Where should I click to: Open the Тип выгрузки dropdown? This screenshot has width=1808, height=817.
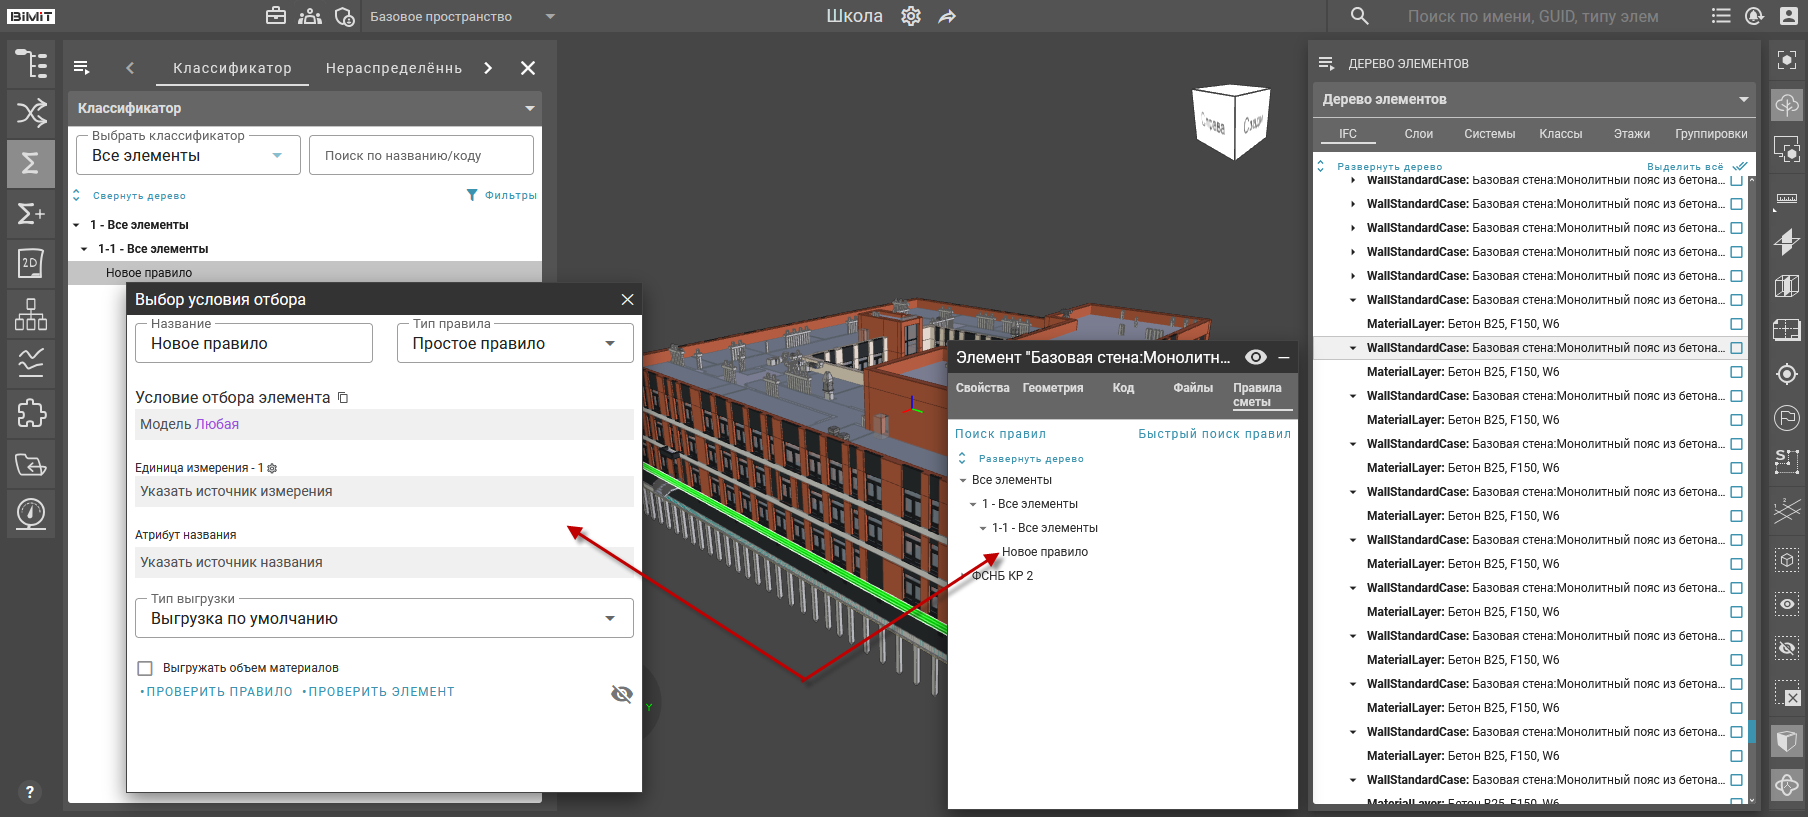coord(384,619)
